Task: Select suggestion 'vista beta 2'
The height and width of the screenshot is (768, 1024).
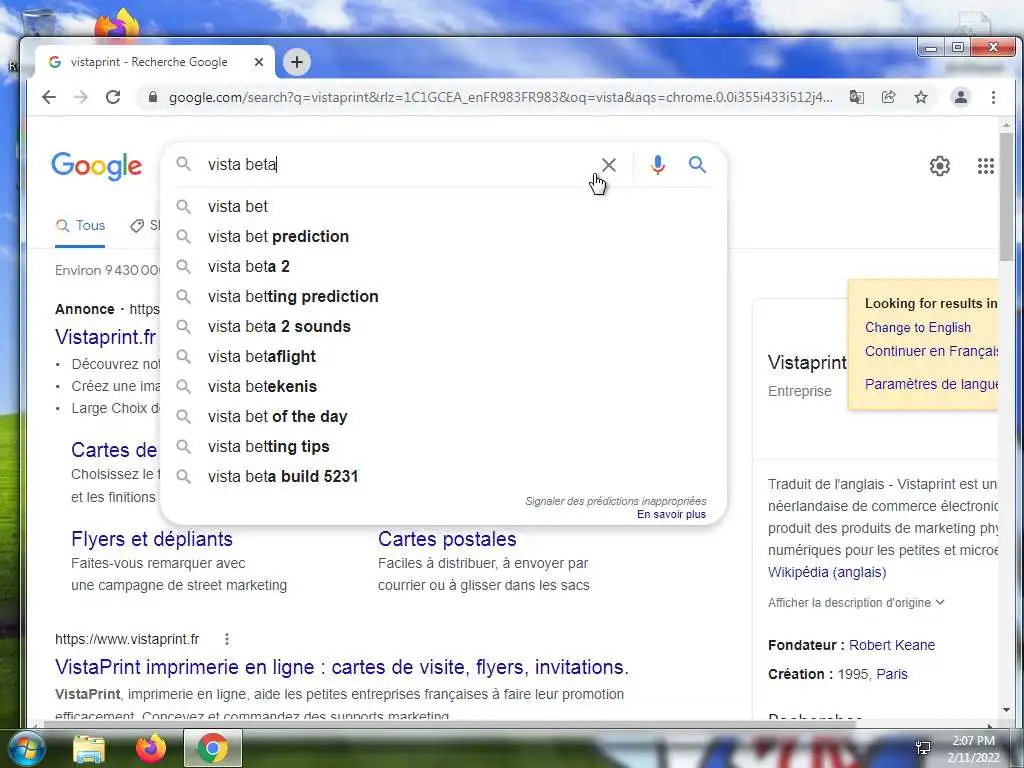Action: 443,266
